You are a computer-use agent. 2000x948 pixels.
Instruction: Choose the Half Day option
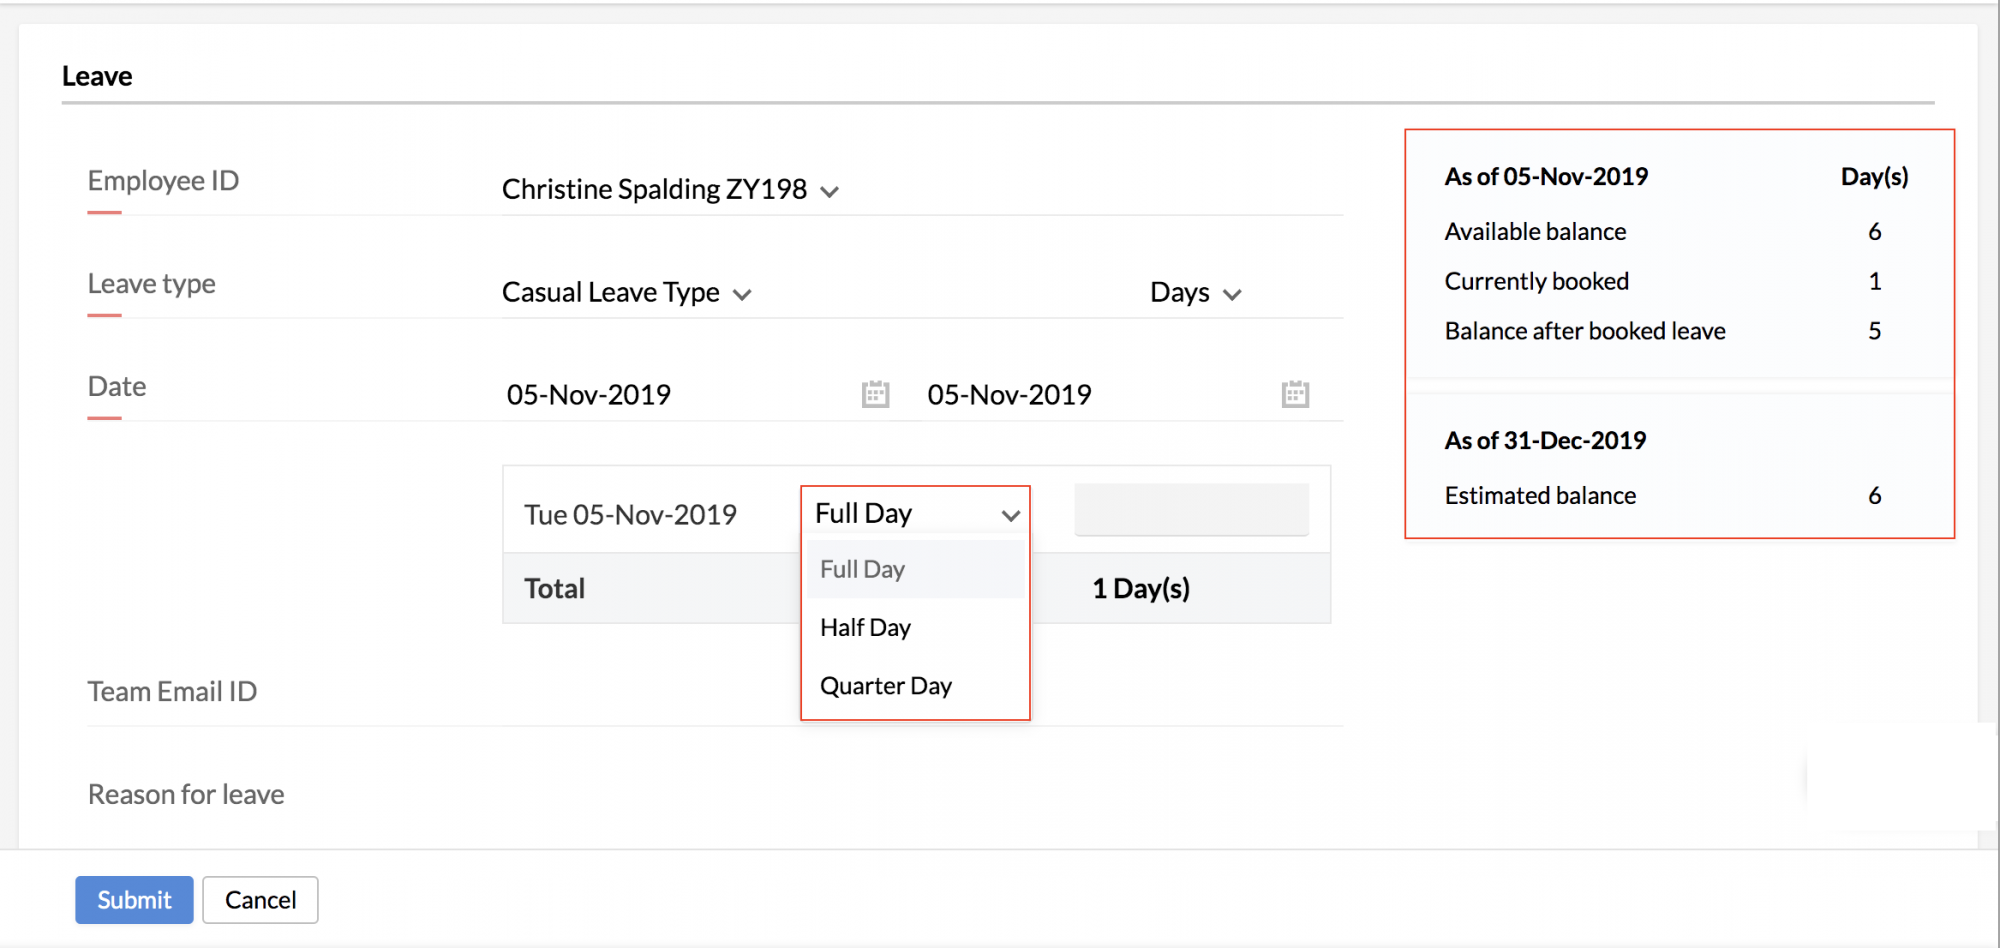click(x=915, y=627)
